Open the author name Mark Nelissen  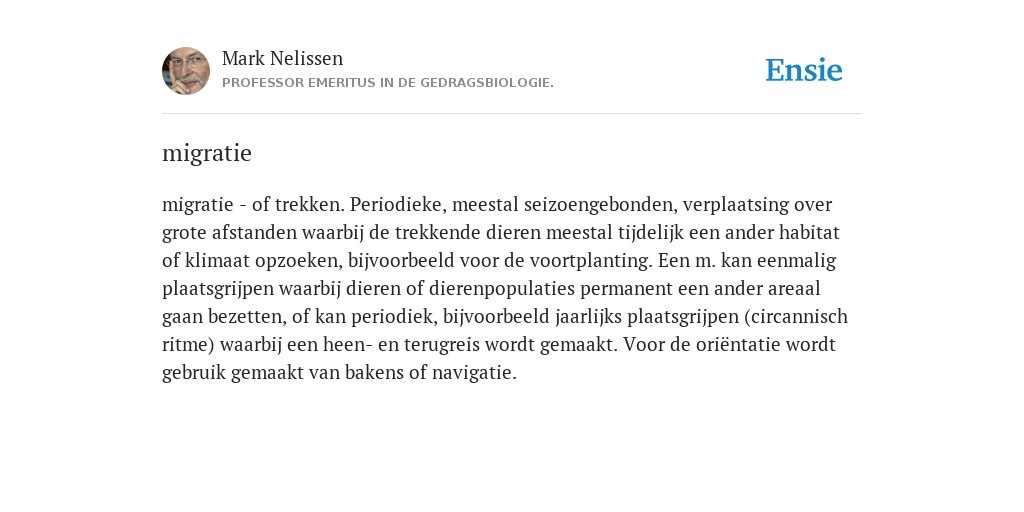click(282, 59)
